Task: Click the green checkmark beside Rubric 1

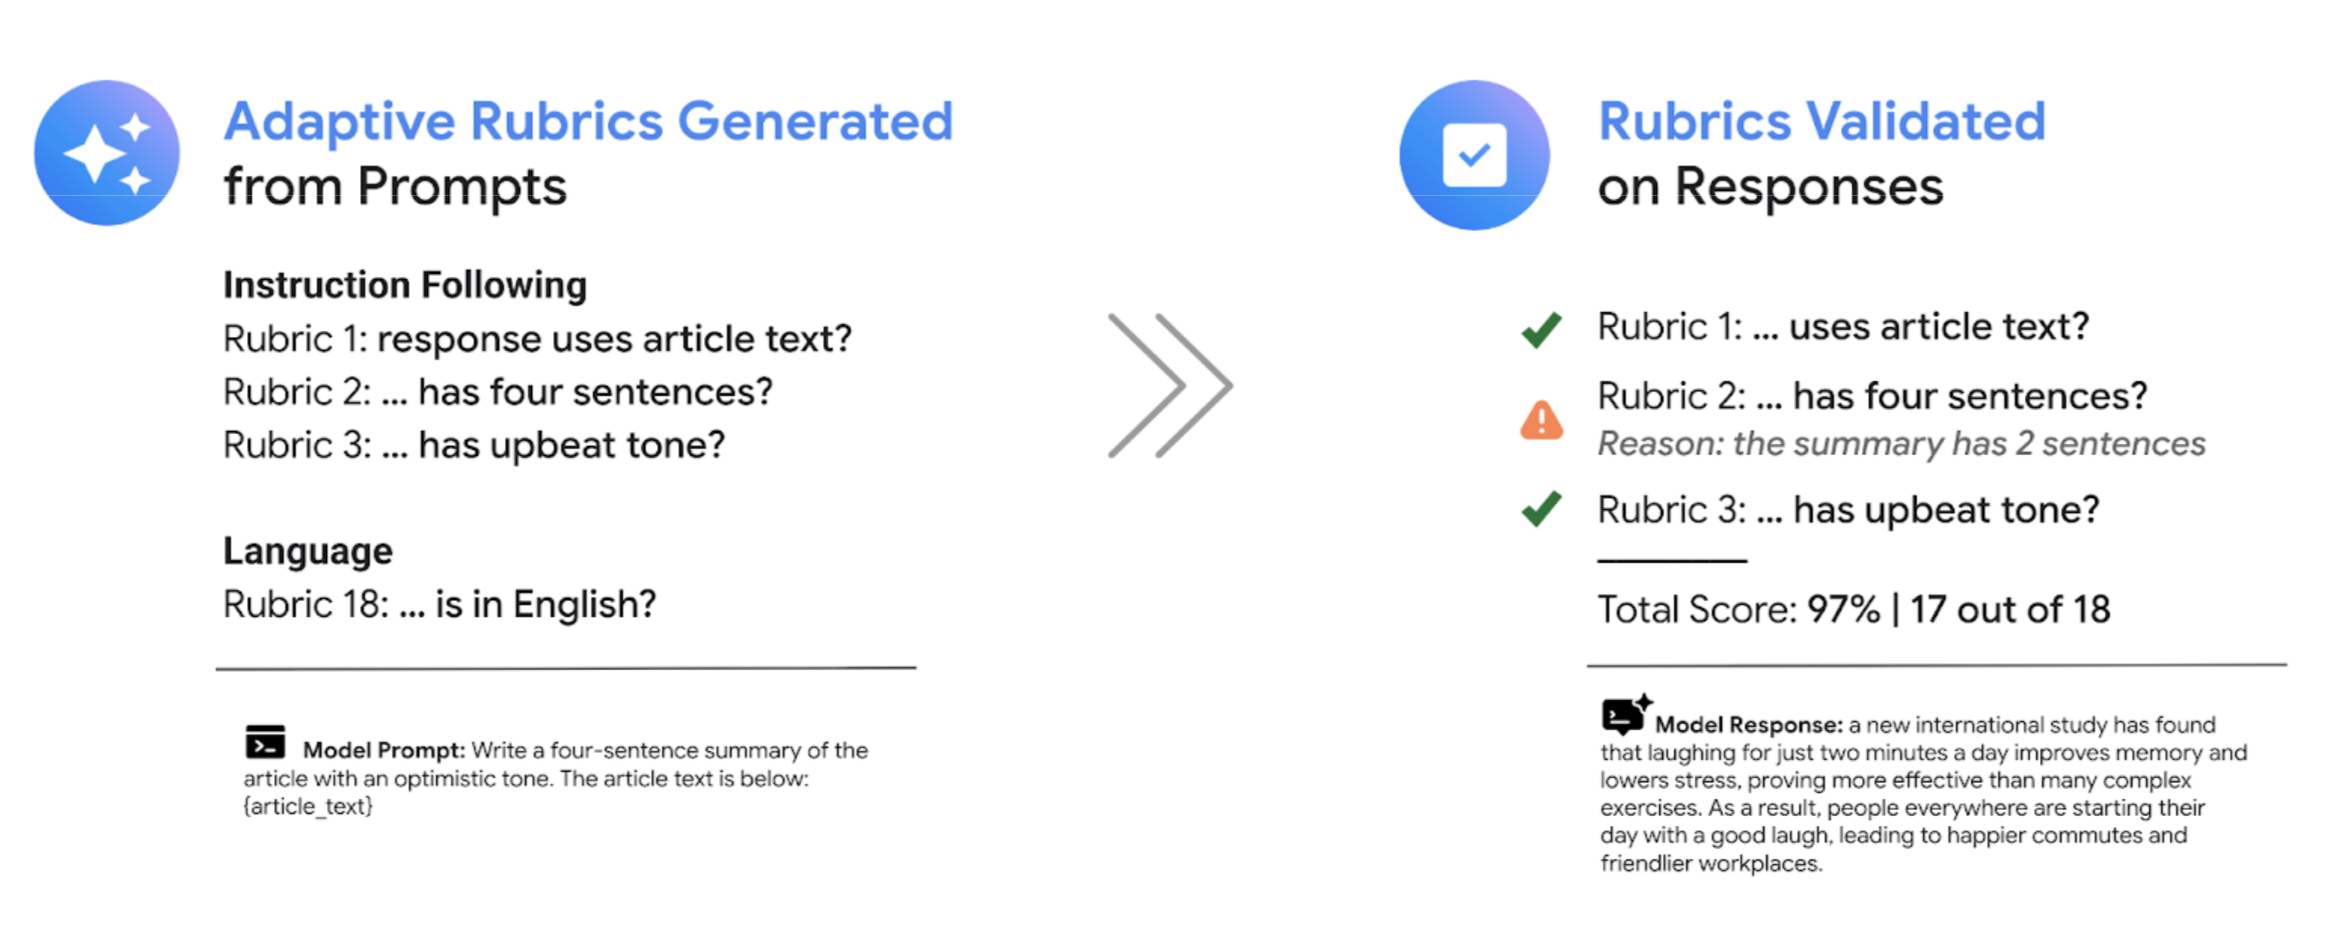Action: (x=1541, y=329)
